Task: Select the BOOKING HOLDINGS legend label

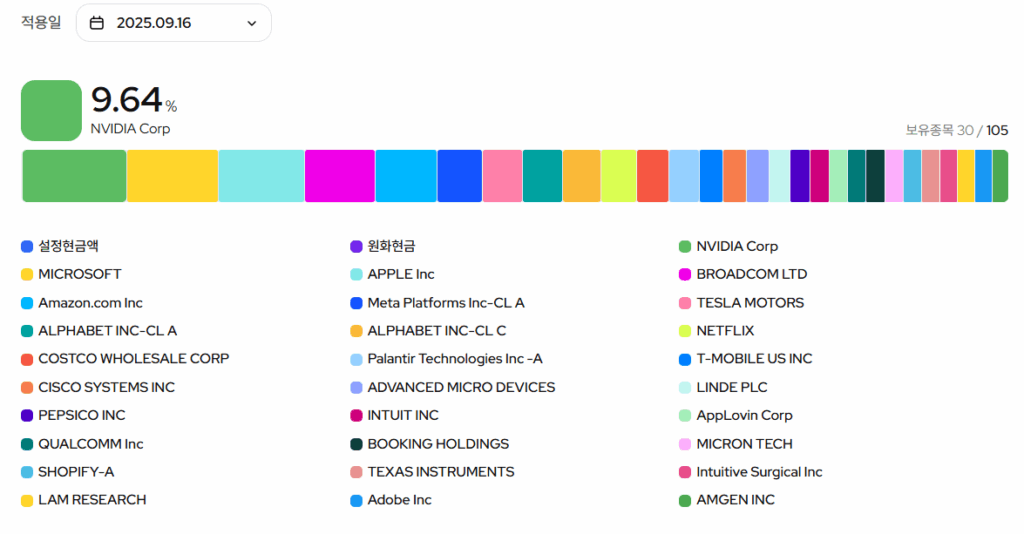Action: pos(438,444)
